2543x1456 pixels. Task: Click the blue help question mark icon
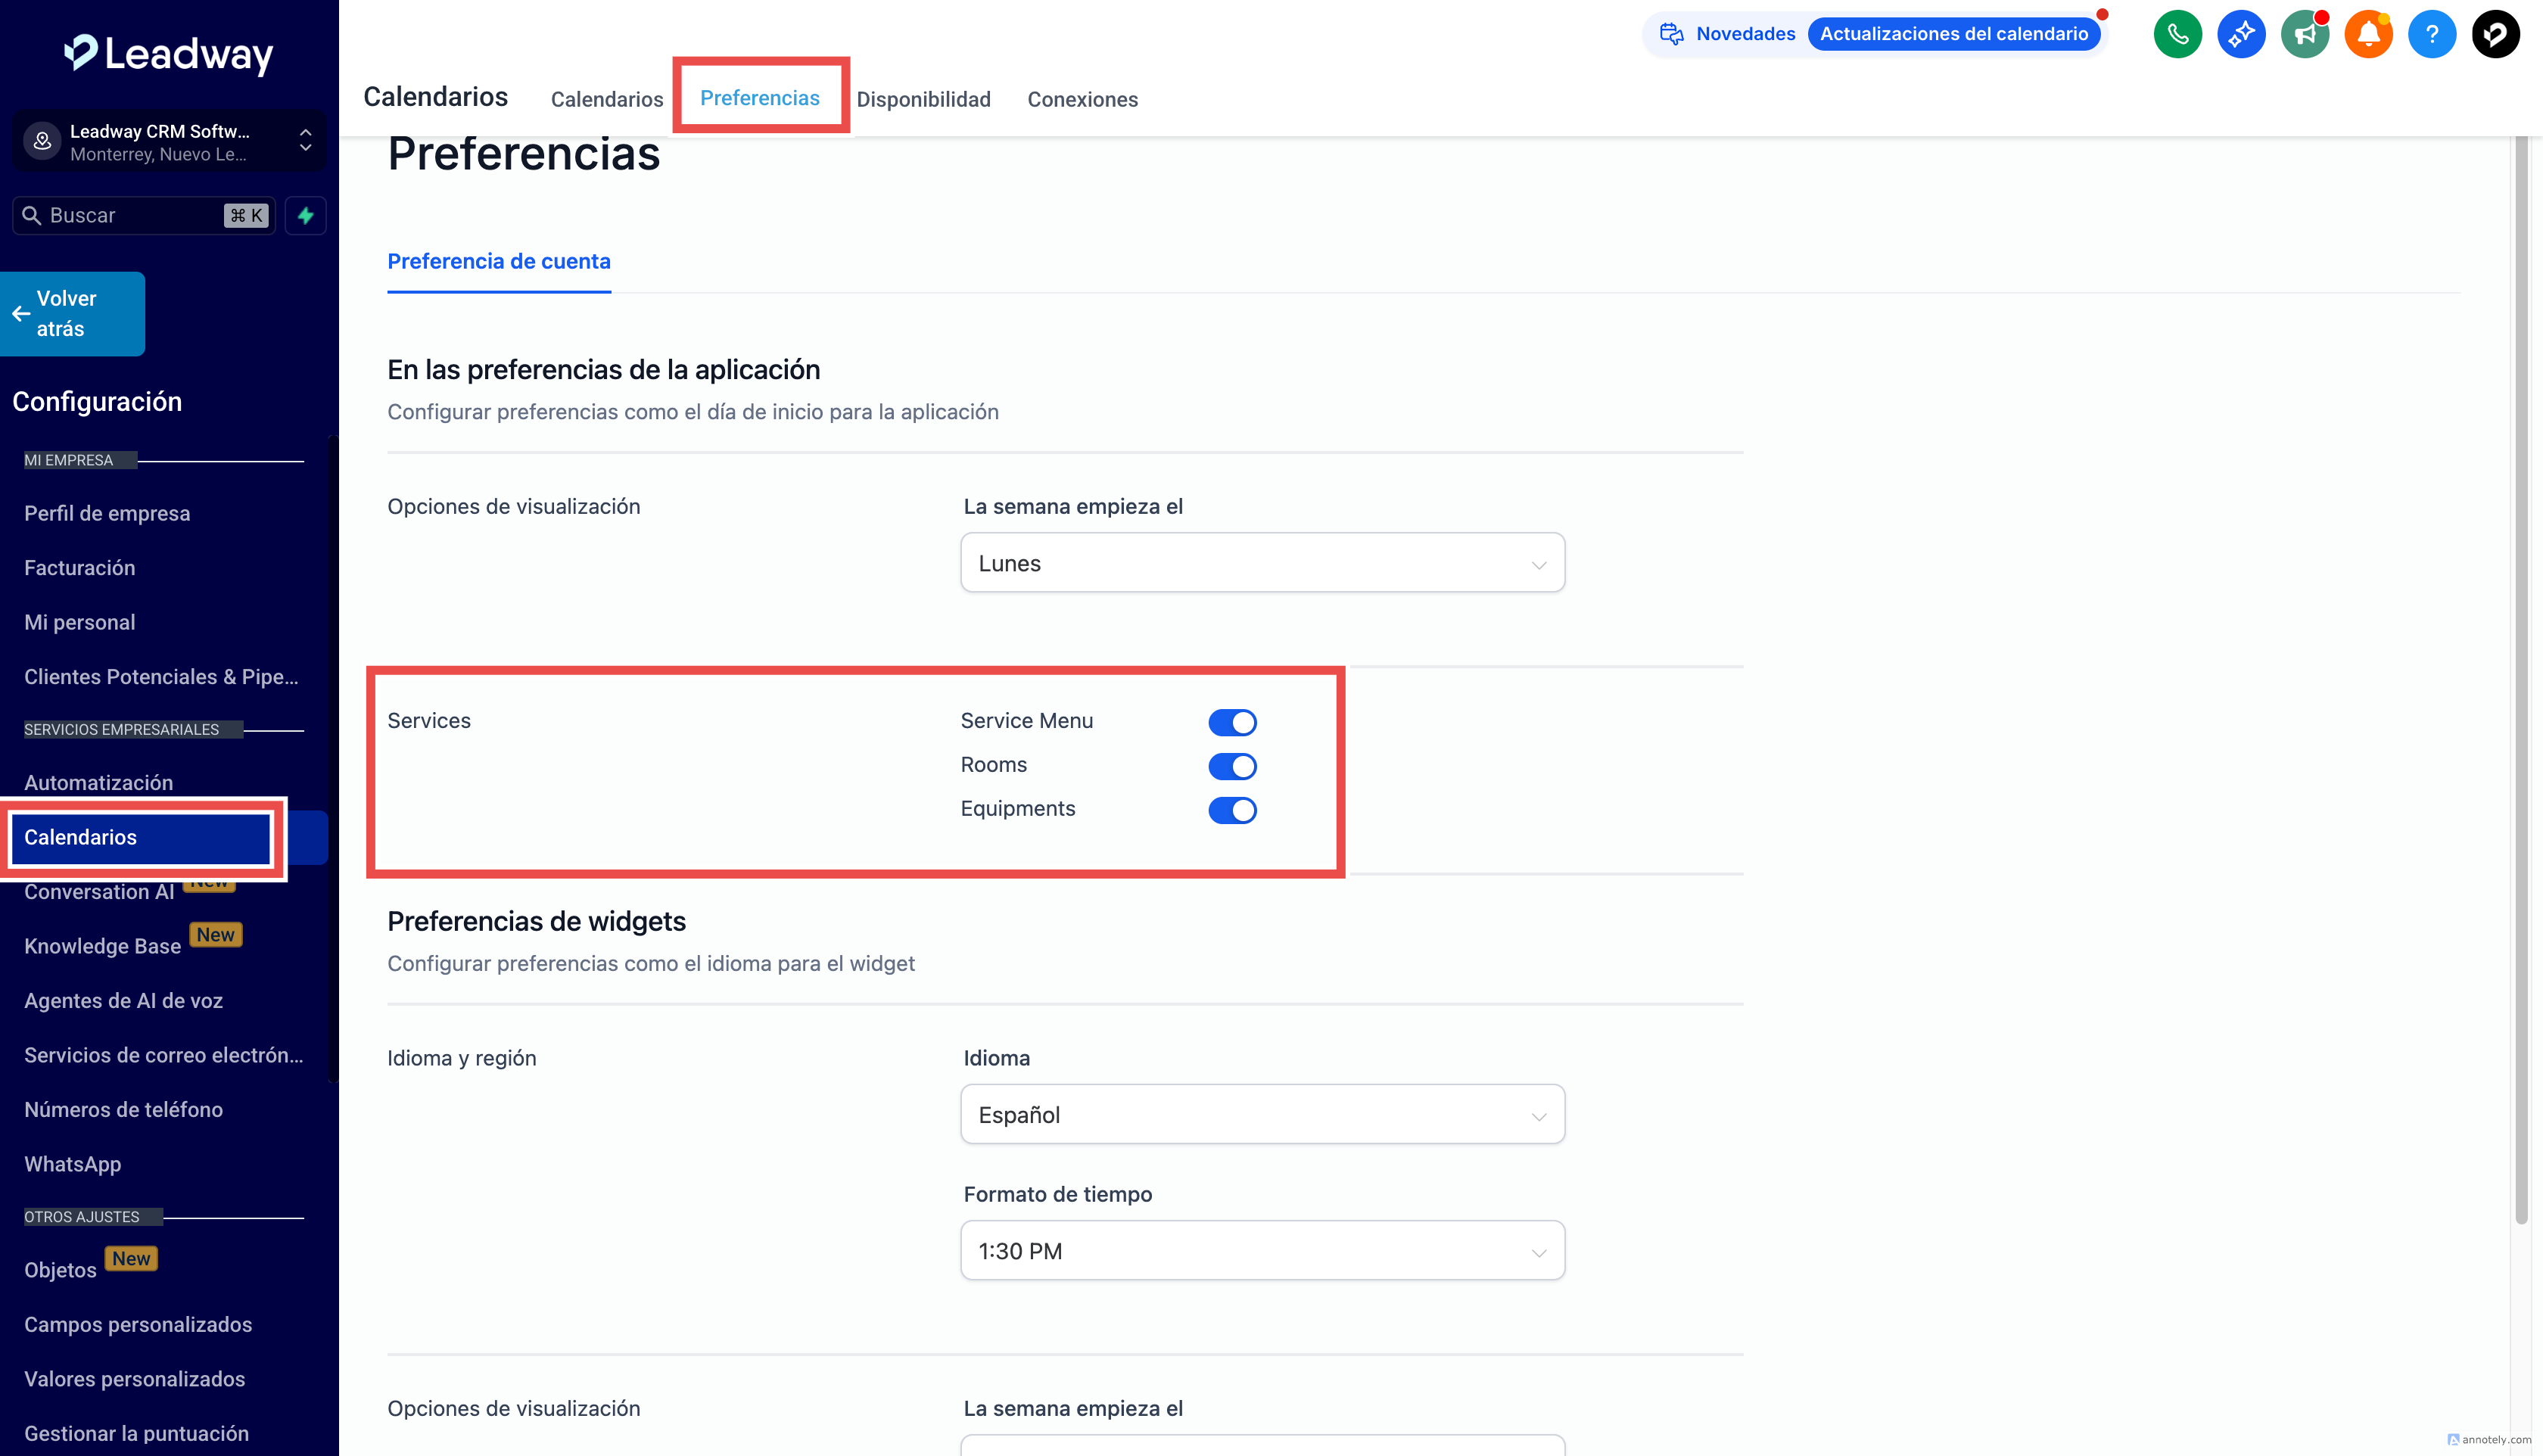point(2432,34)
